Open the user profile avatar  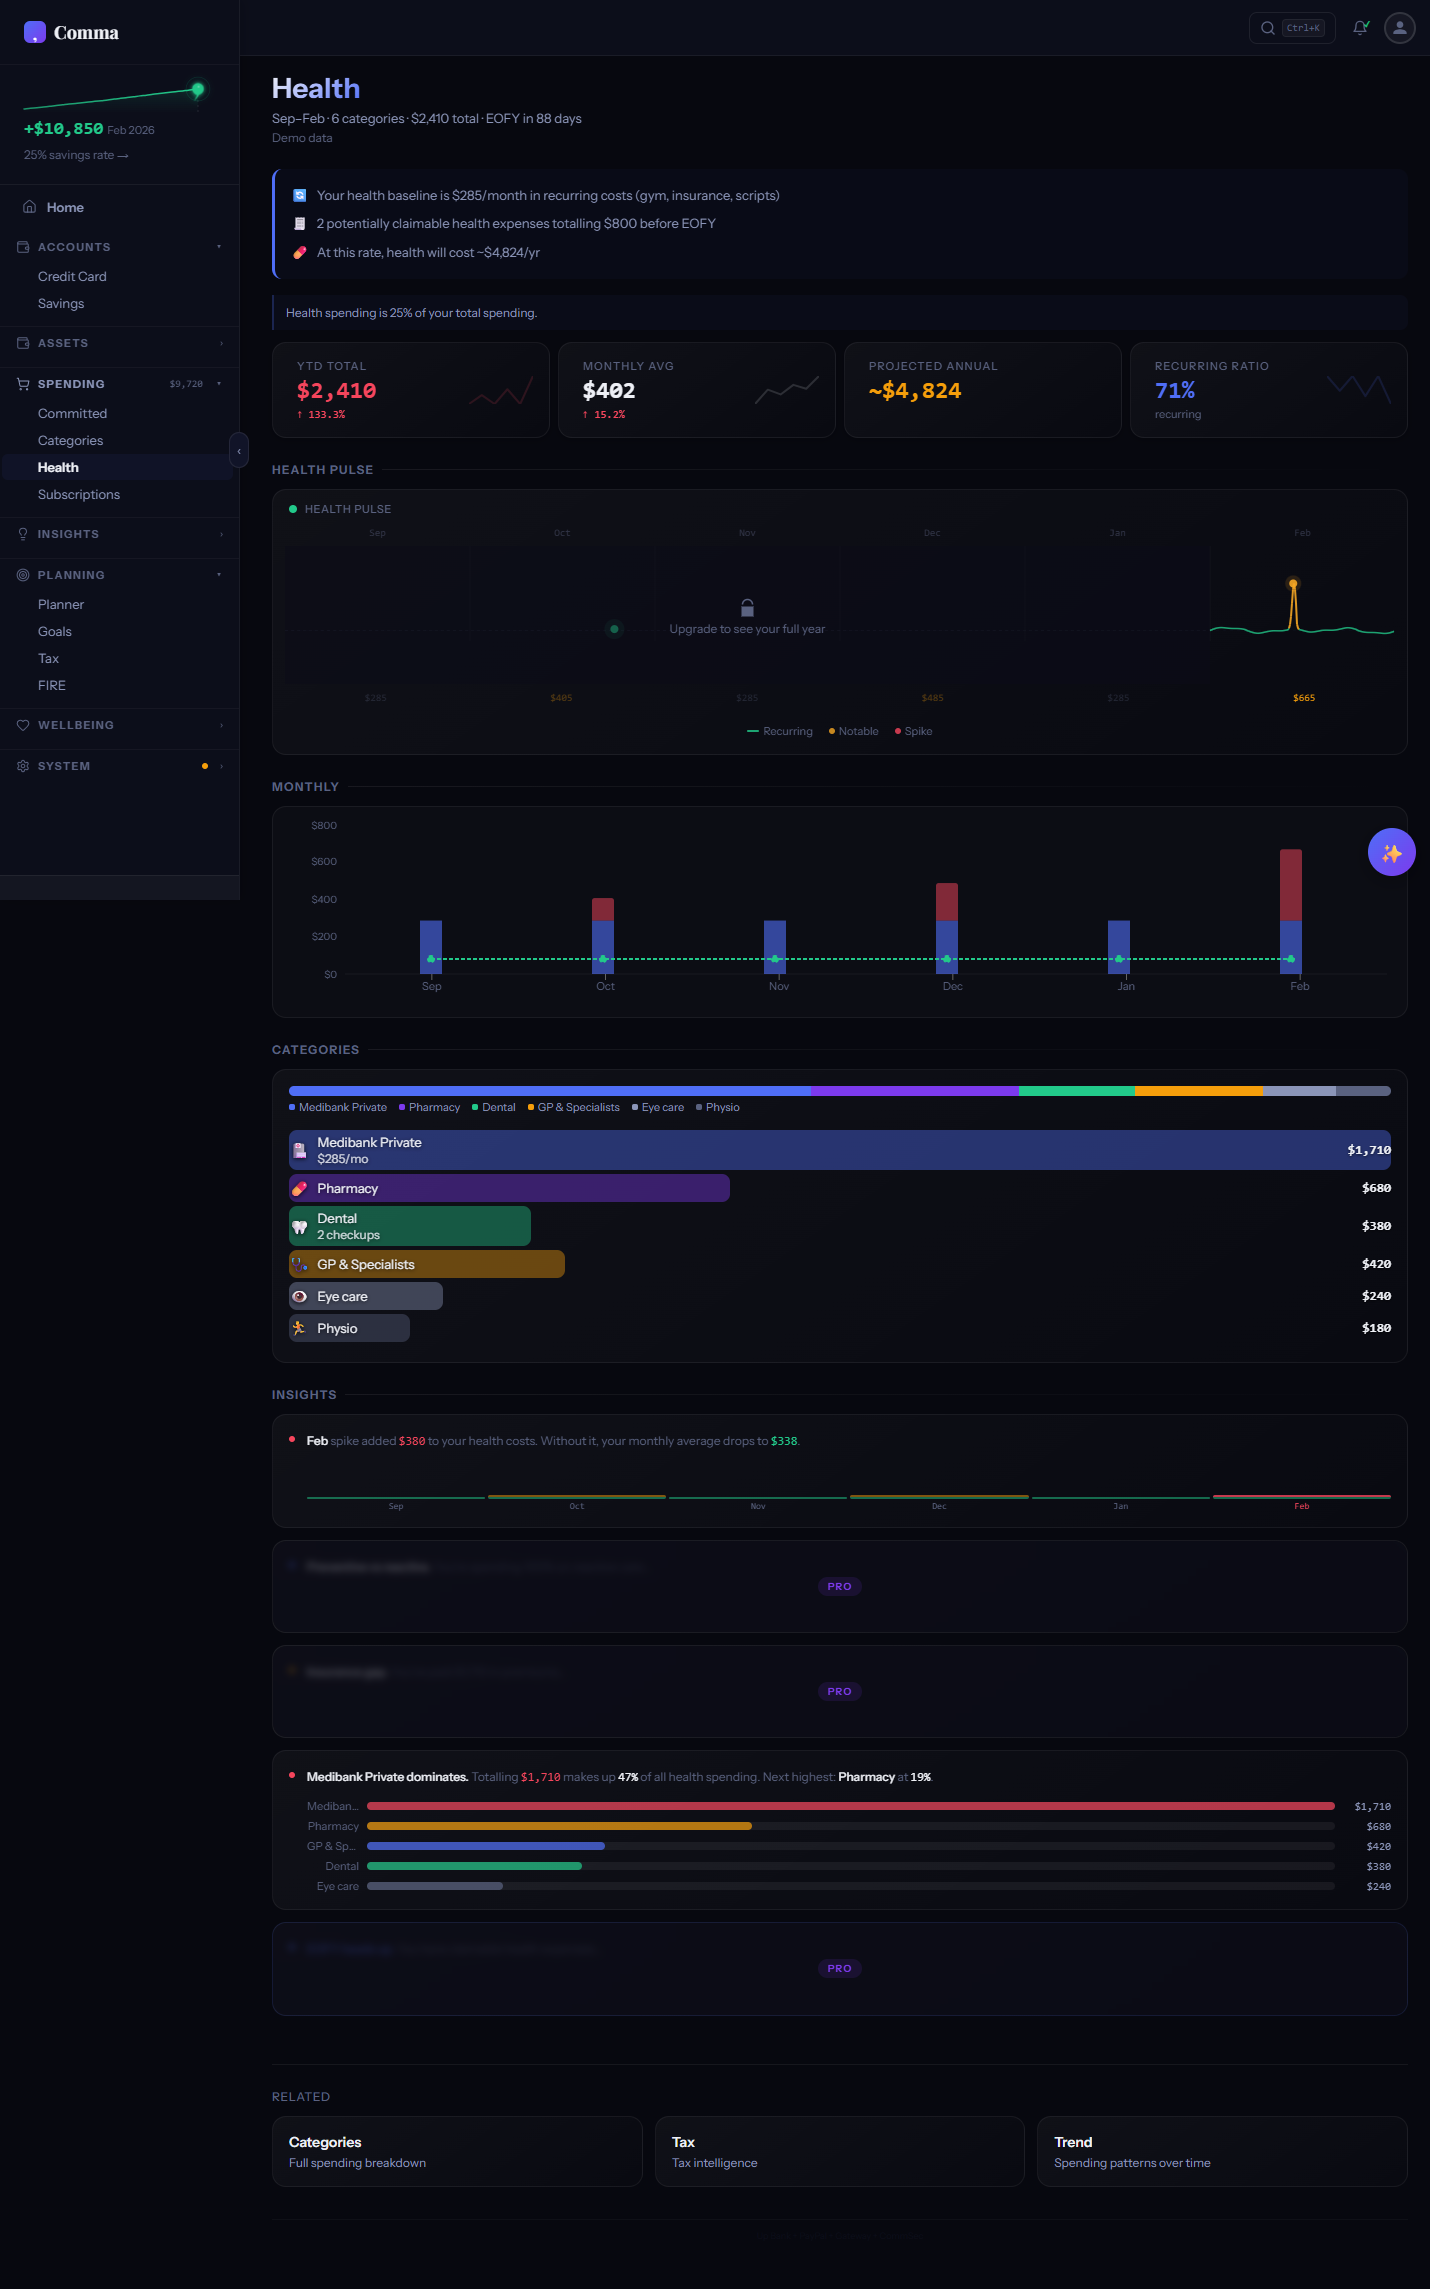pos(1399,28)
